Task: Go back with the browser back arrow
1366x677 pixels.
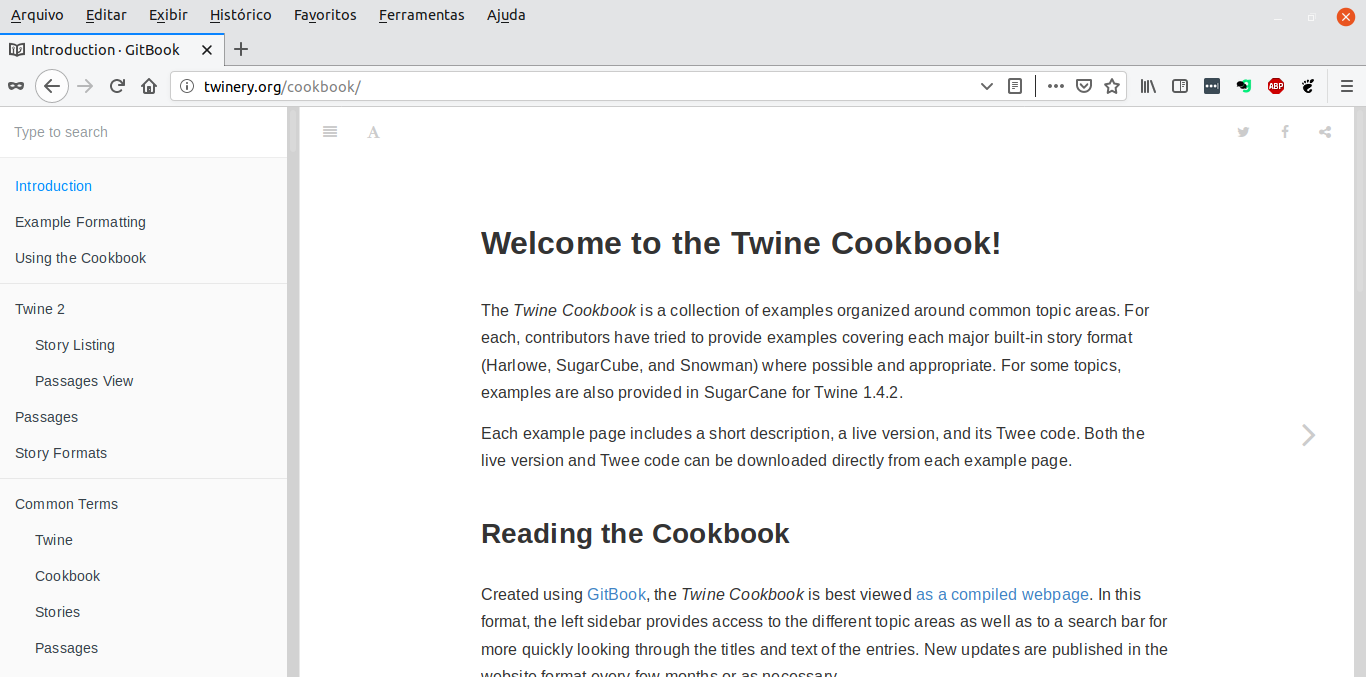Action: (52, 86)
